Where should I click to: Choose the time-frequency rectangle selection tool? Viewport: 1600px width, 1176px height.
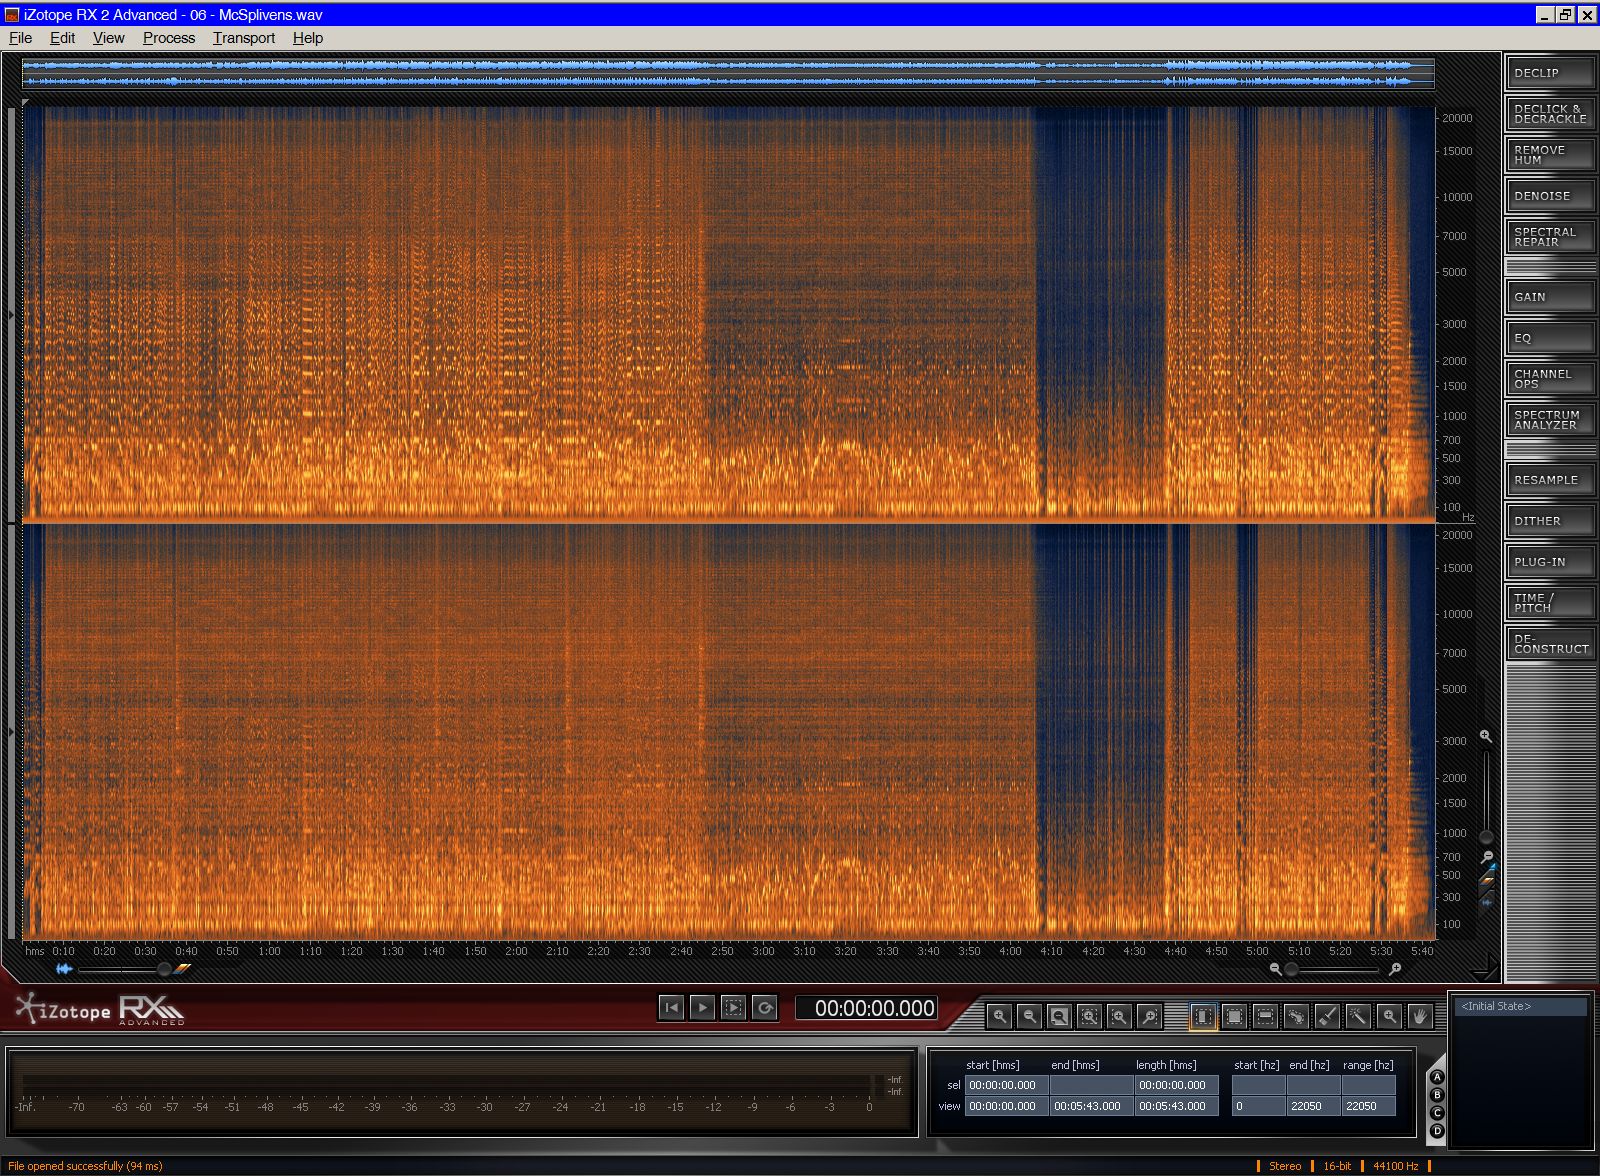1234,1016
